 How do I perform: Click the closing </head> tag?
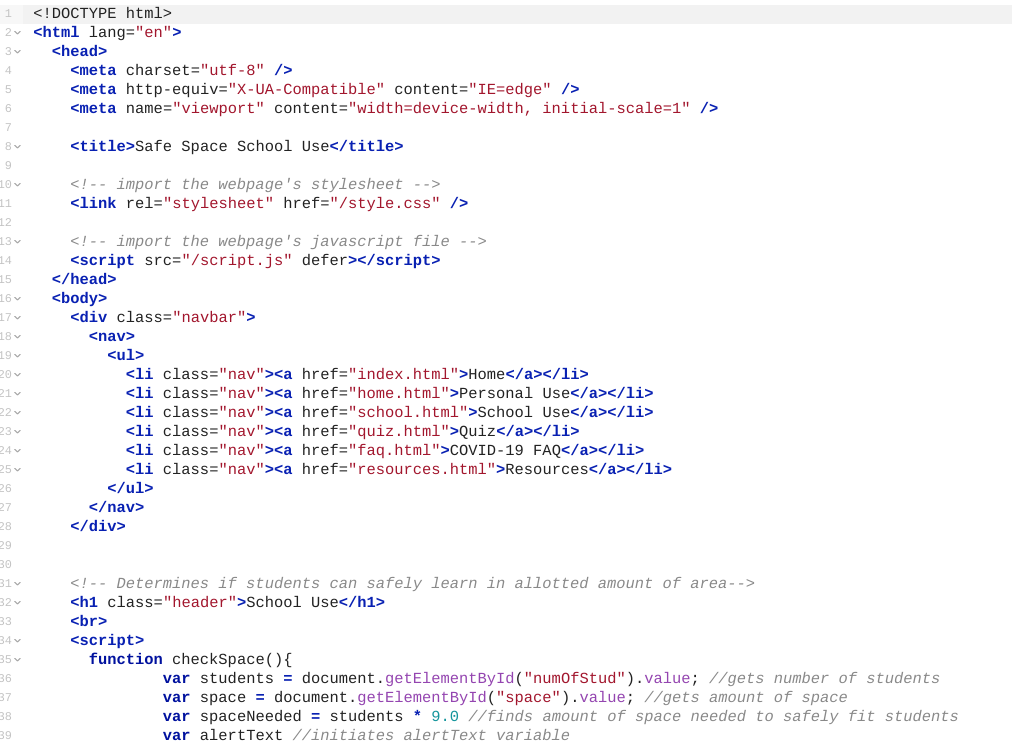84,279
